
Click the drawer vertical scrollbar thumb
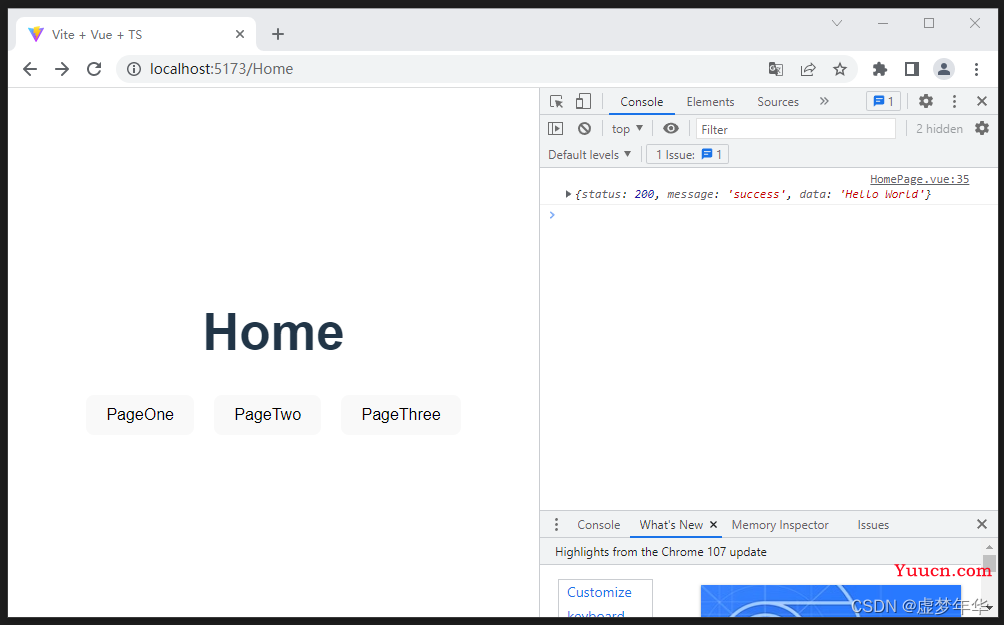989,563
